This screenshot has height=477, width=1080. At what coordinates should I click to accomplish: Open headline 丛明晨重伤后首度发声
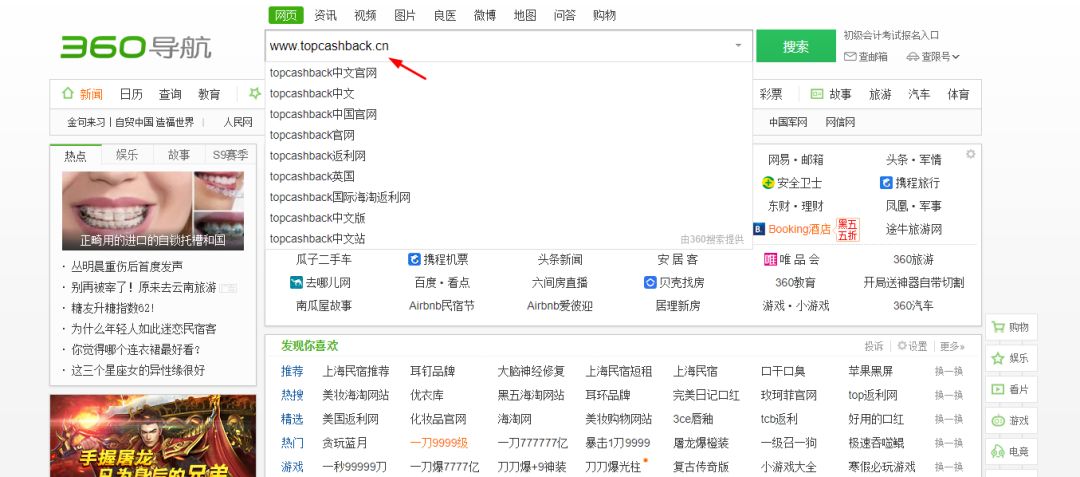pos(127,266)
